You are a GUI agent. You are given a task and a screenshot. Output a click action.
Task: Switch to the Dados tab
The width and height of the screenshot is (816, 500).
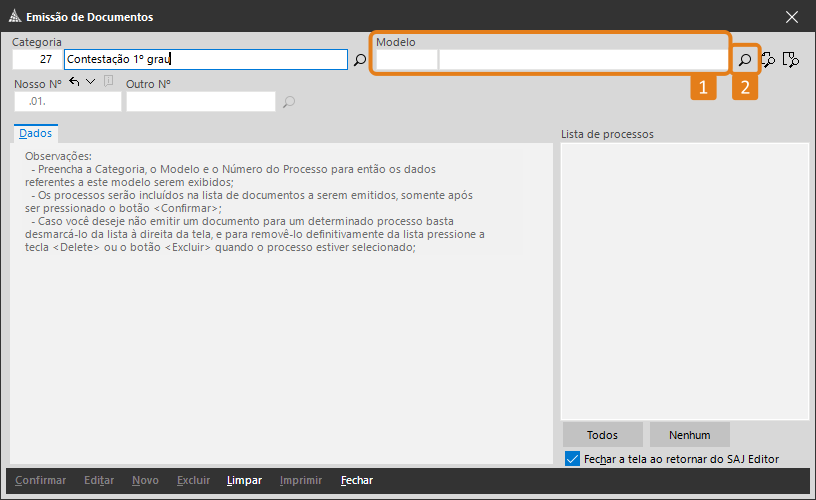[36, 133]
